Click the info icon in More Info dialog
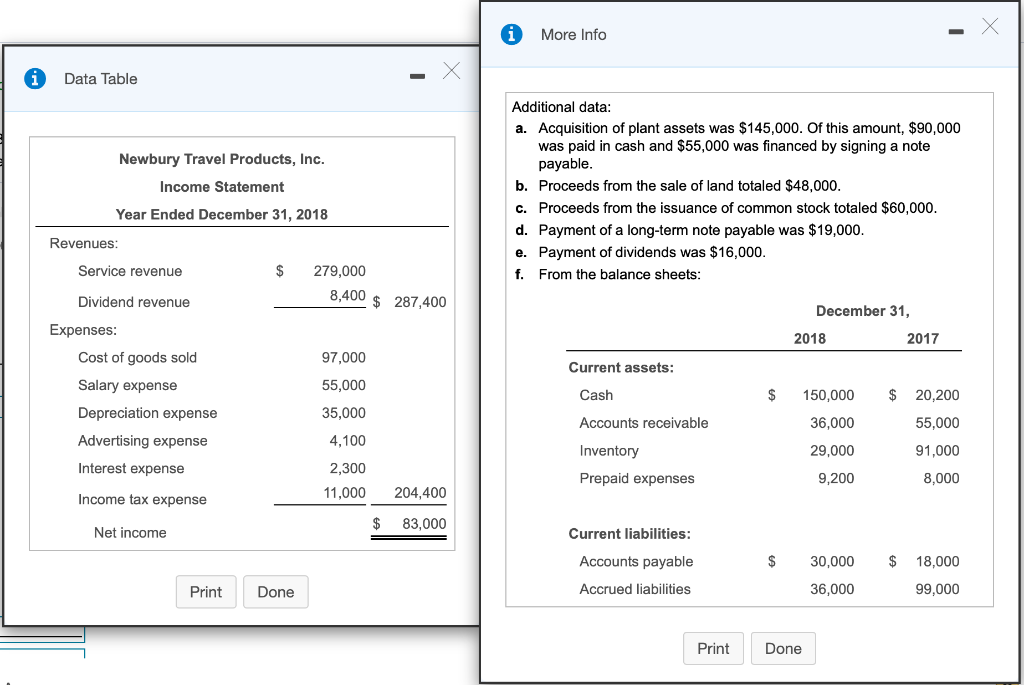This screenshot has height=685, width=1024. click(x=511, y=34)
